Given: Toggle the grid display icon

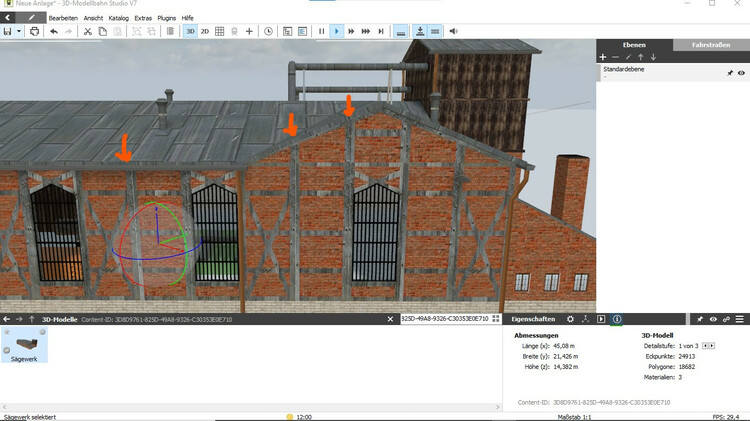Looking at the screenshot, I should [x=220, y=31].
